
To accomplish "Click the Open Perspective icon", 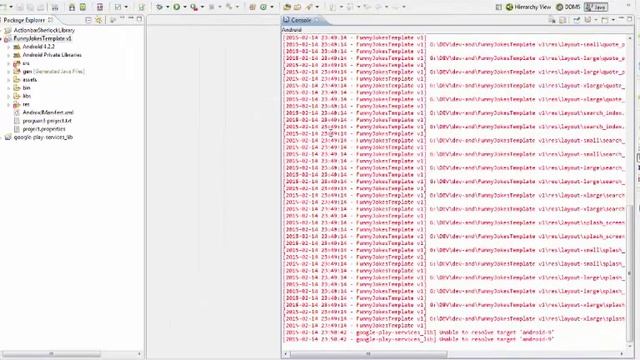I will click(x=498, y=7).
